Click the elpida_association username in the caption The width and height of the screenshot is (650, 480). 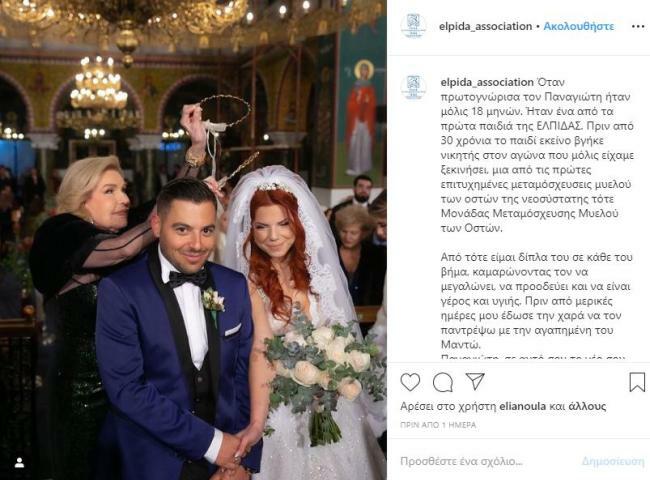(487, 82)
